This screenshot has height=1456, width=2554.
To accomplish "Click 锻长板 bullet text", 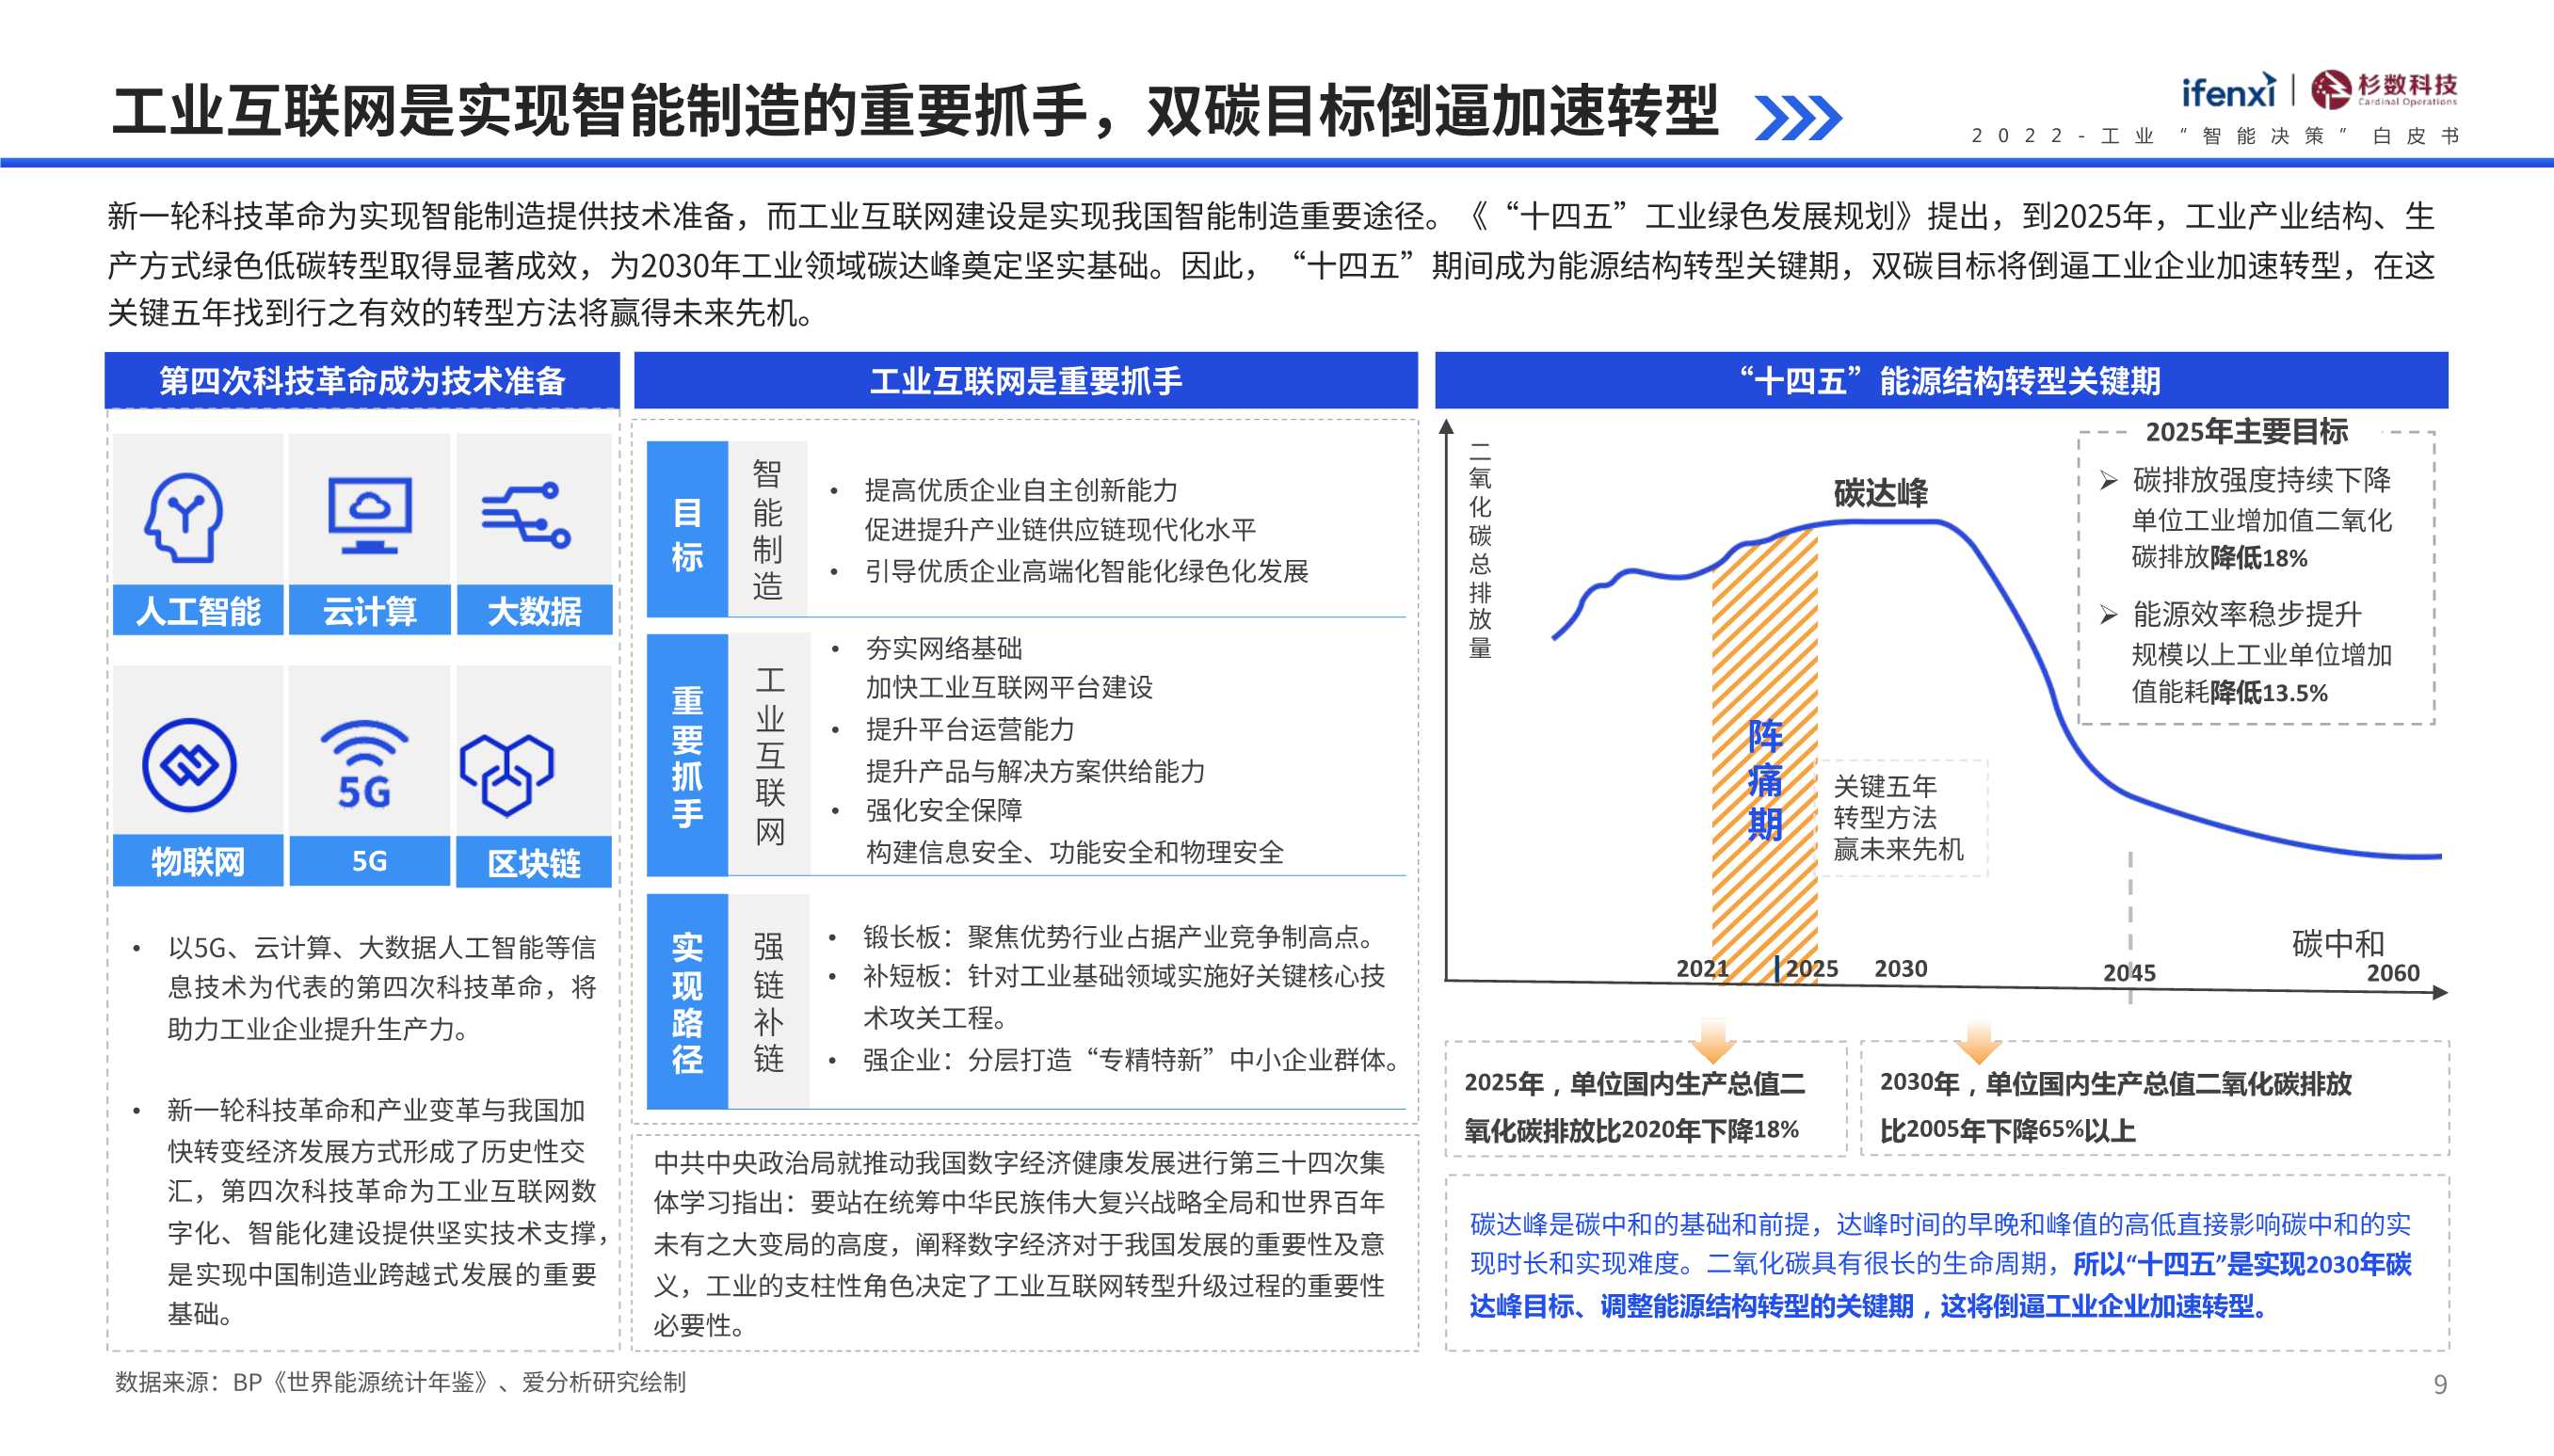I will click(x=1123, y=936).
